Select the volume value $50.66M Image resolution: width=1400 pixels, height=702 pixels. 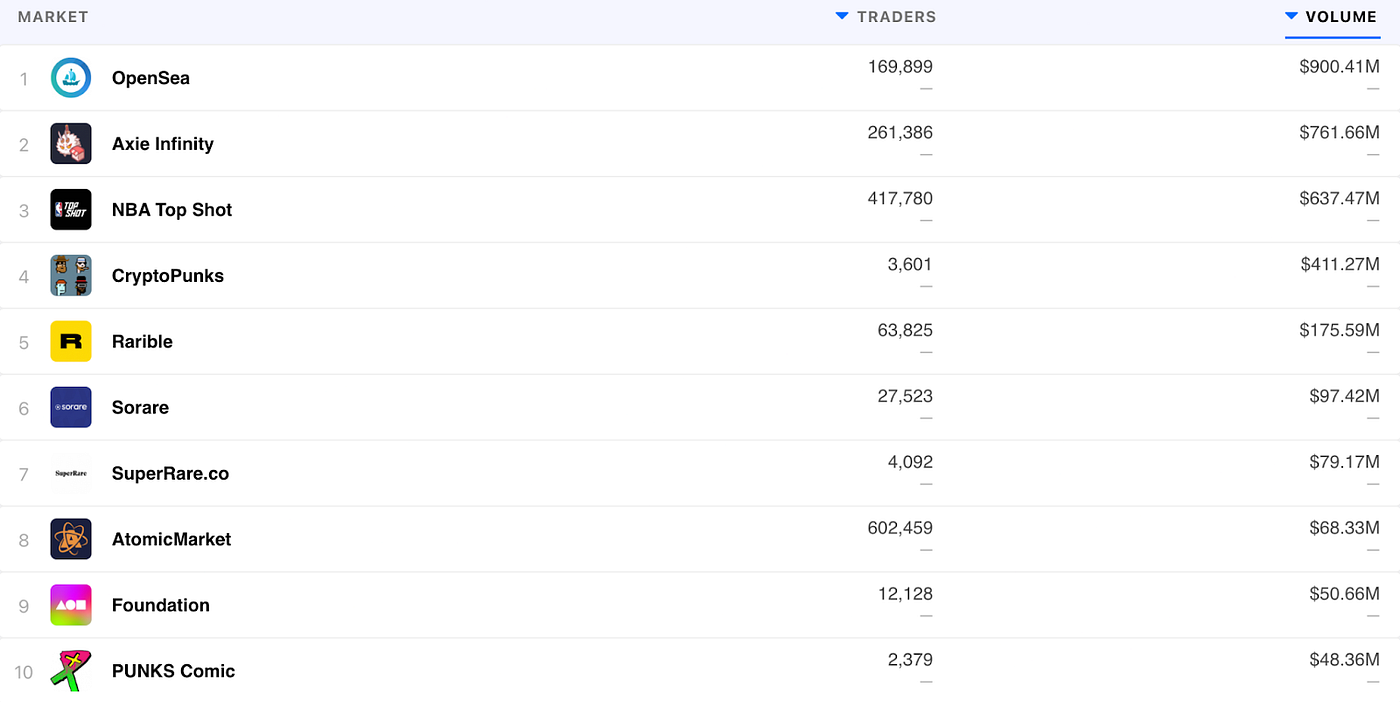point(1345,595)
